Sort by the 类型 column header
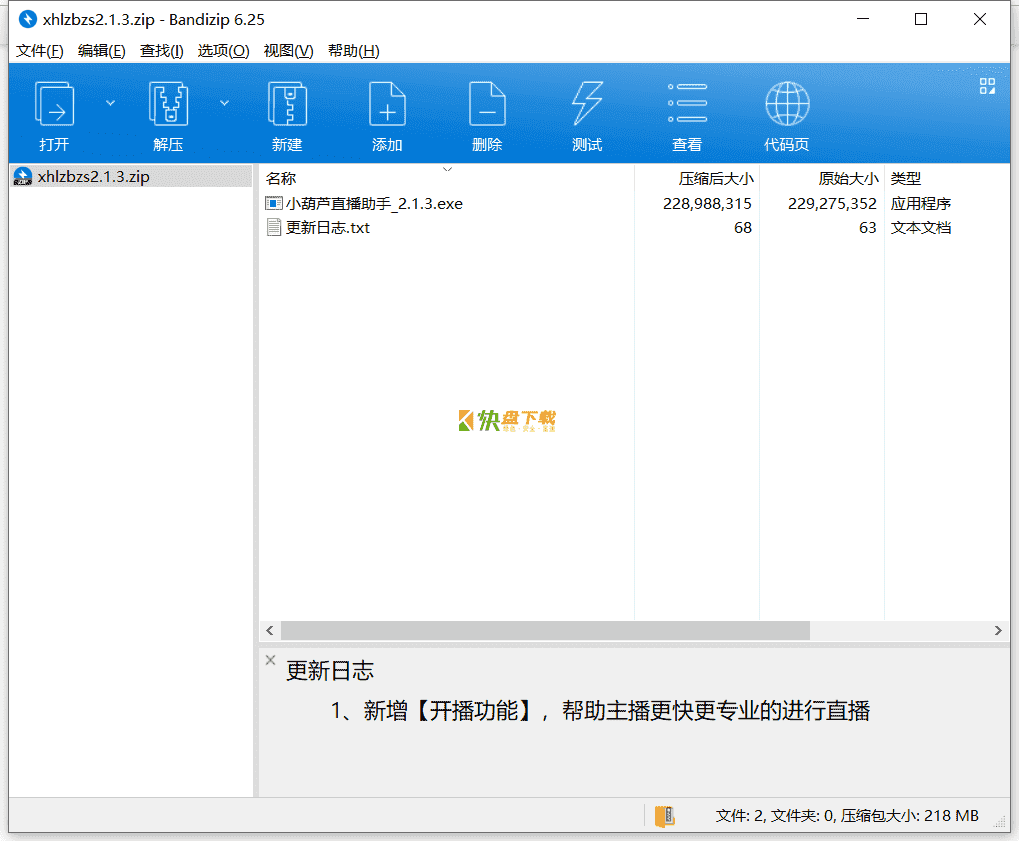This screenshot has width=1019, height=841. pyautogui.click(x=906, y=179)
